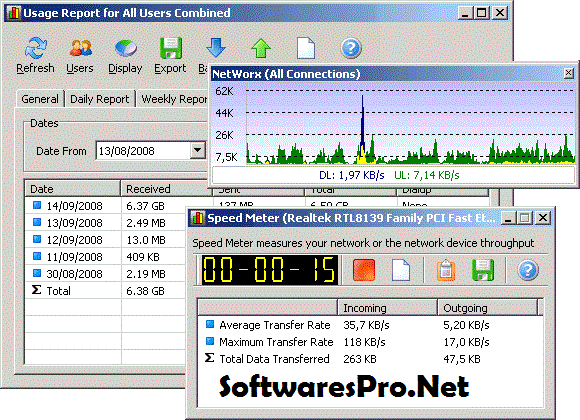Click the Date column header
Screen dimensions: 580x420
click(x=72, y=189)
